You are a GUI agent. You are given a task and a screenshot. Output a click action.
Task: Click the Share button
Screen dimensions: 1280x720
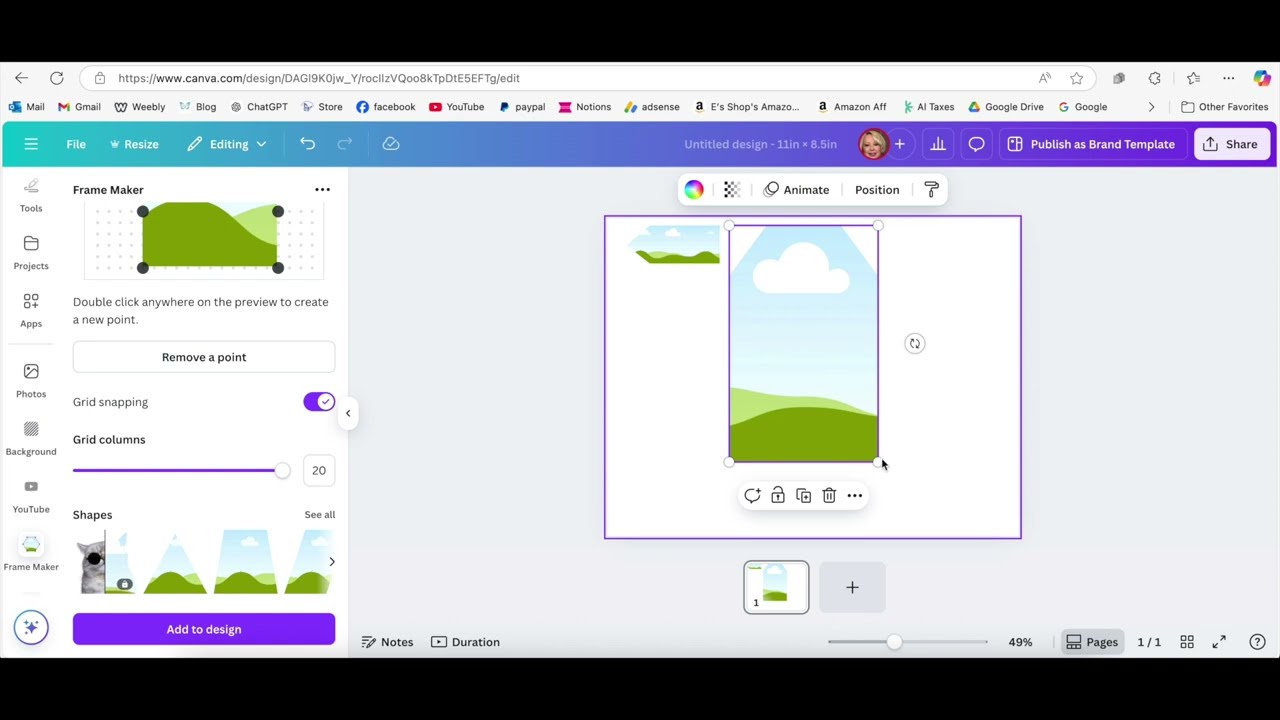click(1230, 144)
